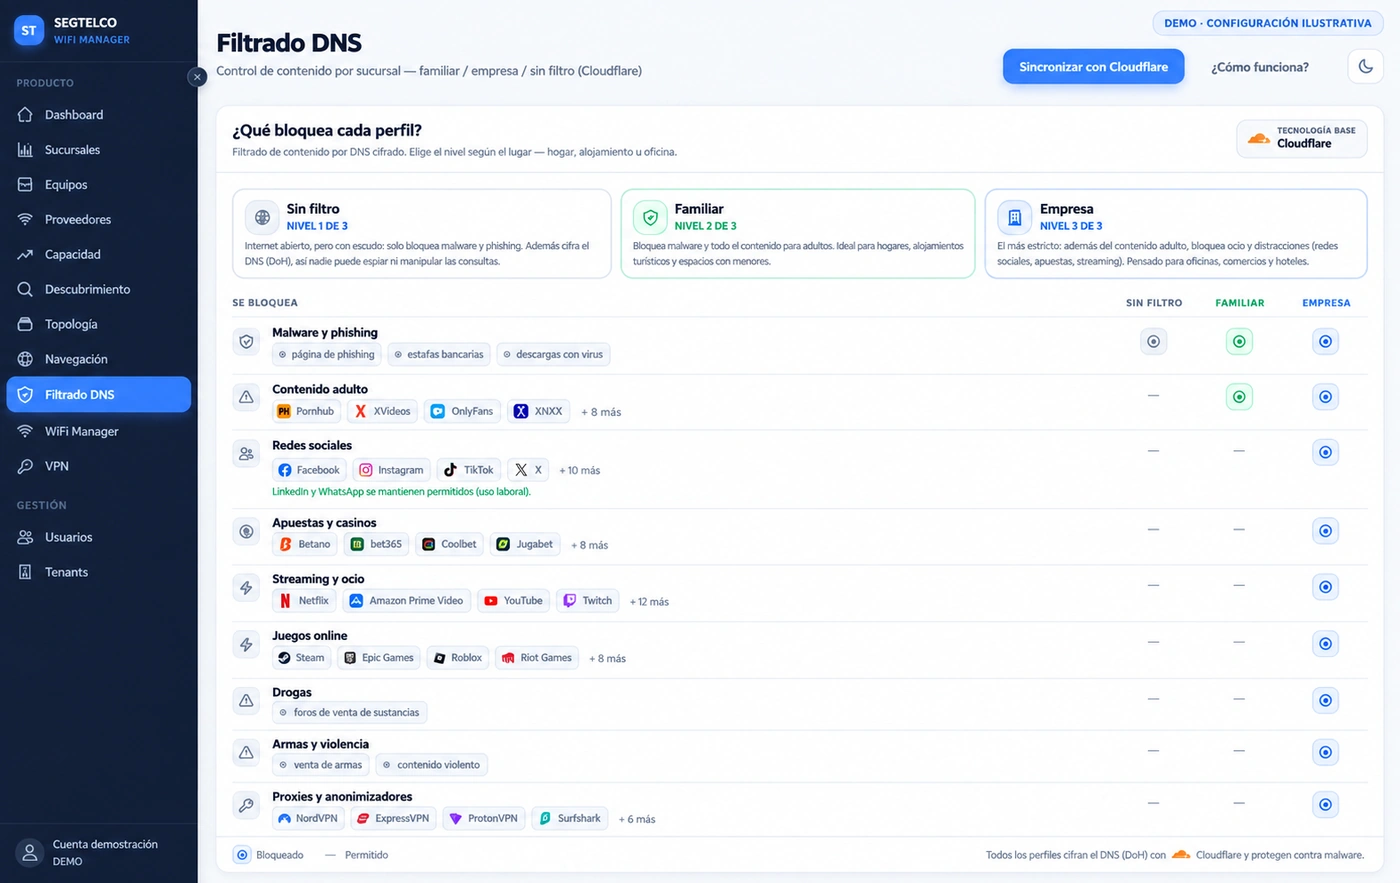Viewport: 1400px width, 883px height.
Task: Click the Instagram chip
Action: tap(391, 470)
